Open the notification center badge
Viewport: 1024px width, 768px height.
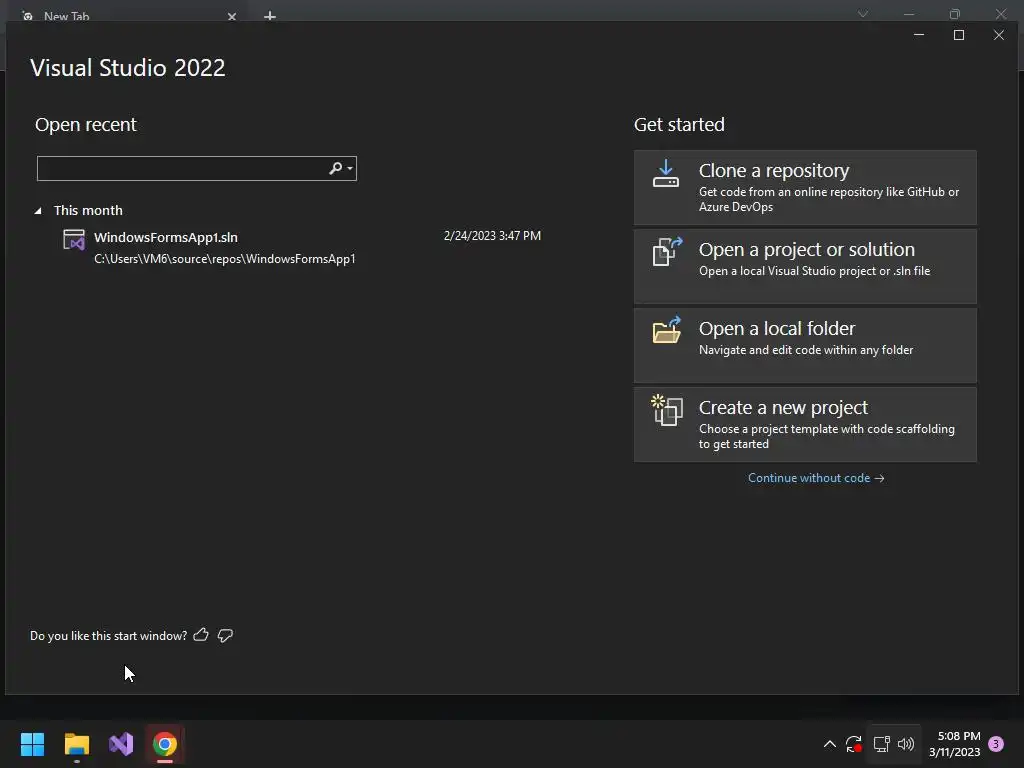996,744
